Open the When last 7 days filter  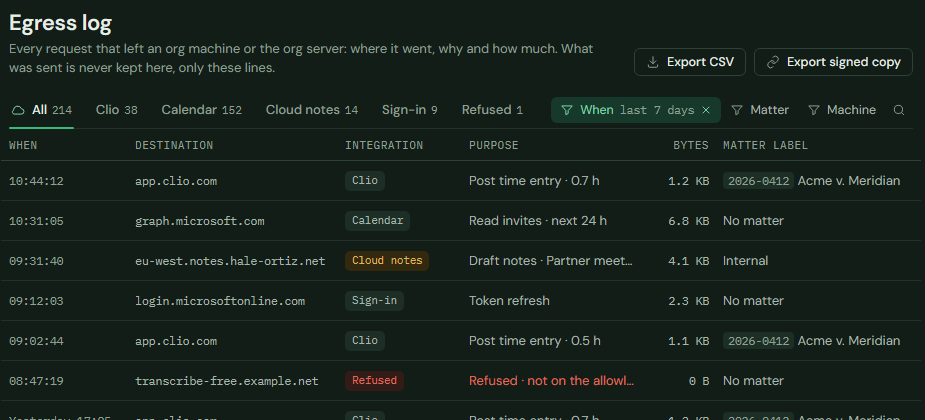[635, 110]
